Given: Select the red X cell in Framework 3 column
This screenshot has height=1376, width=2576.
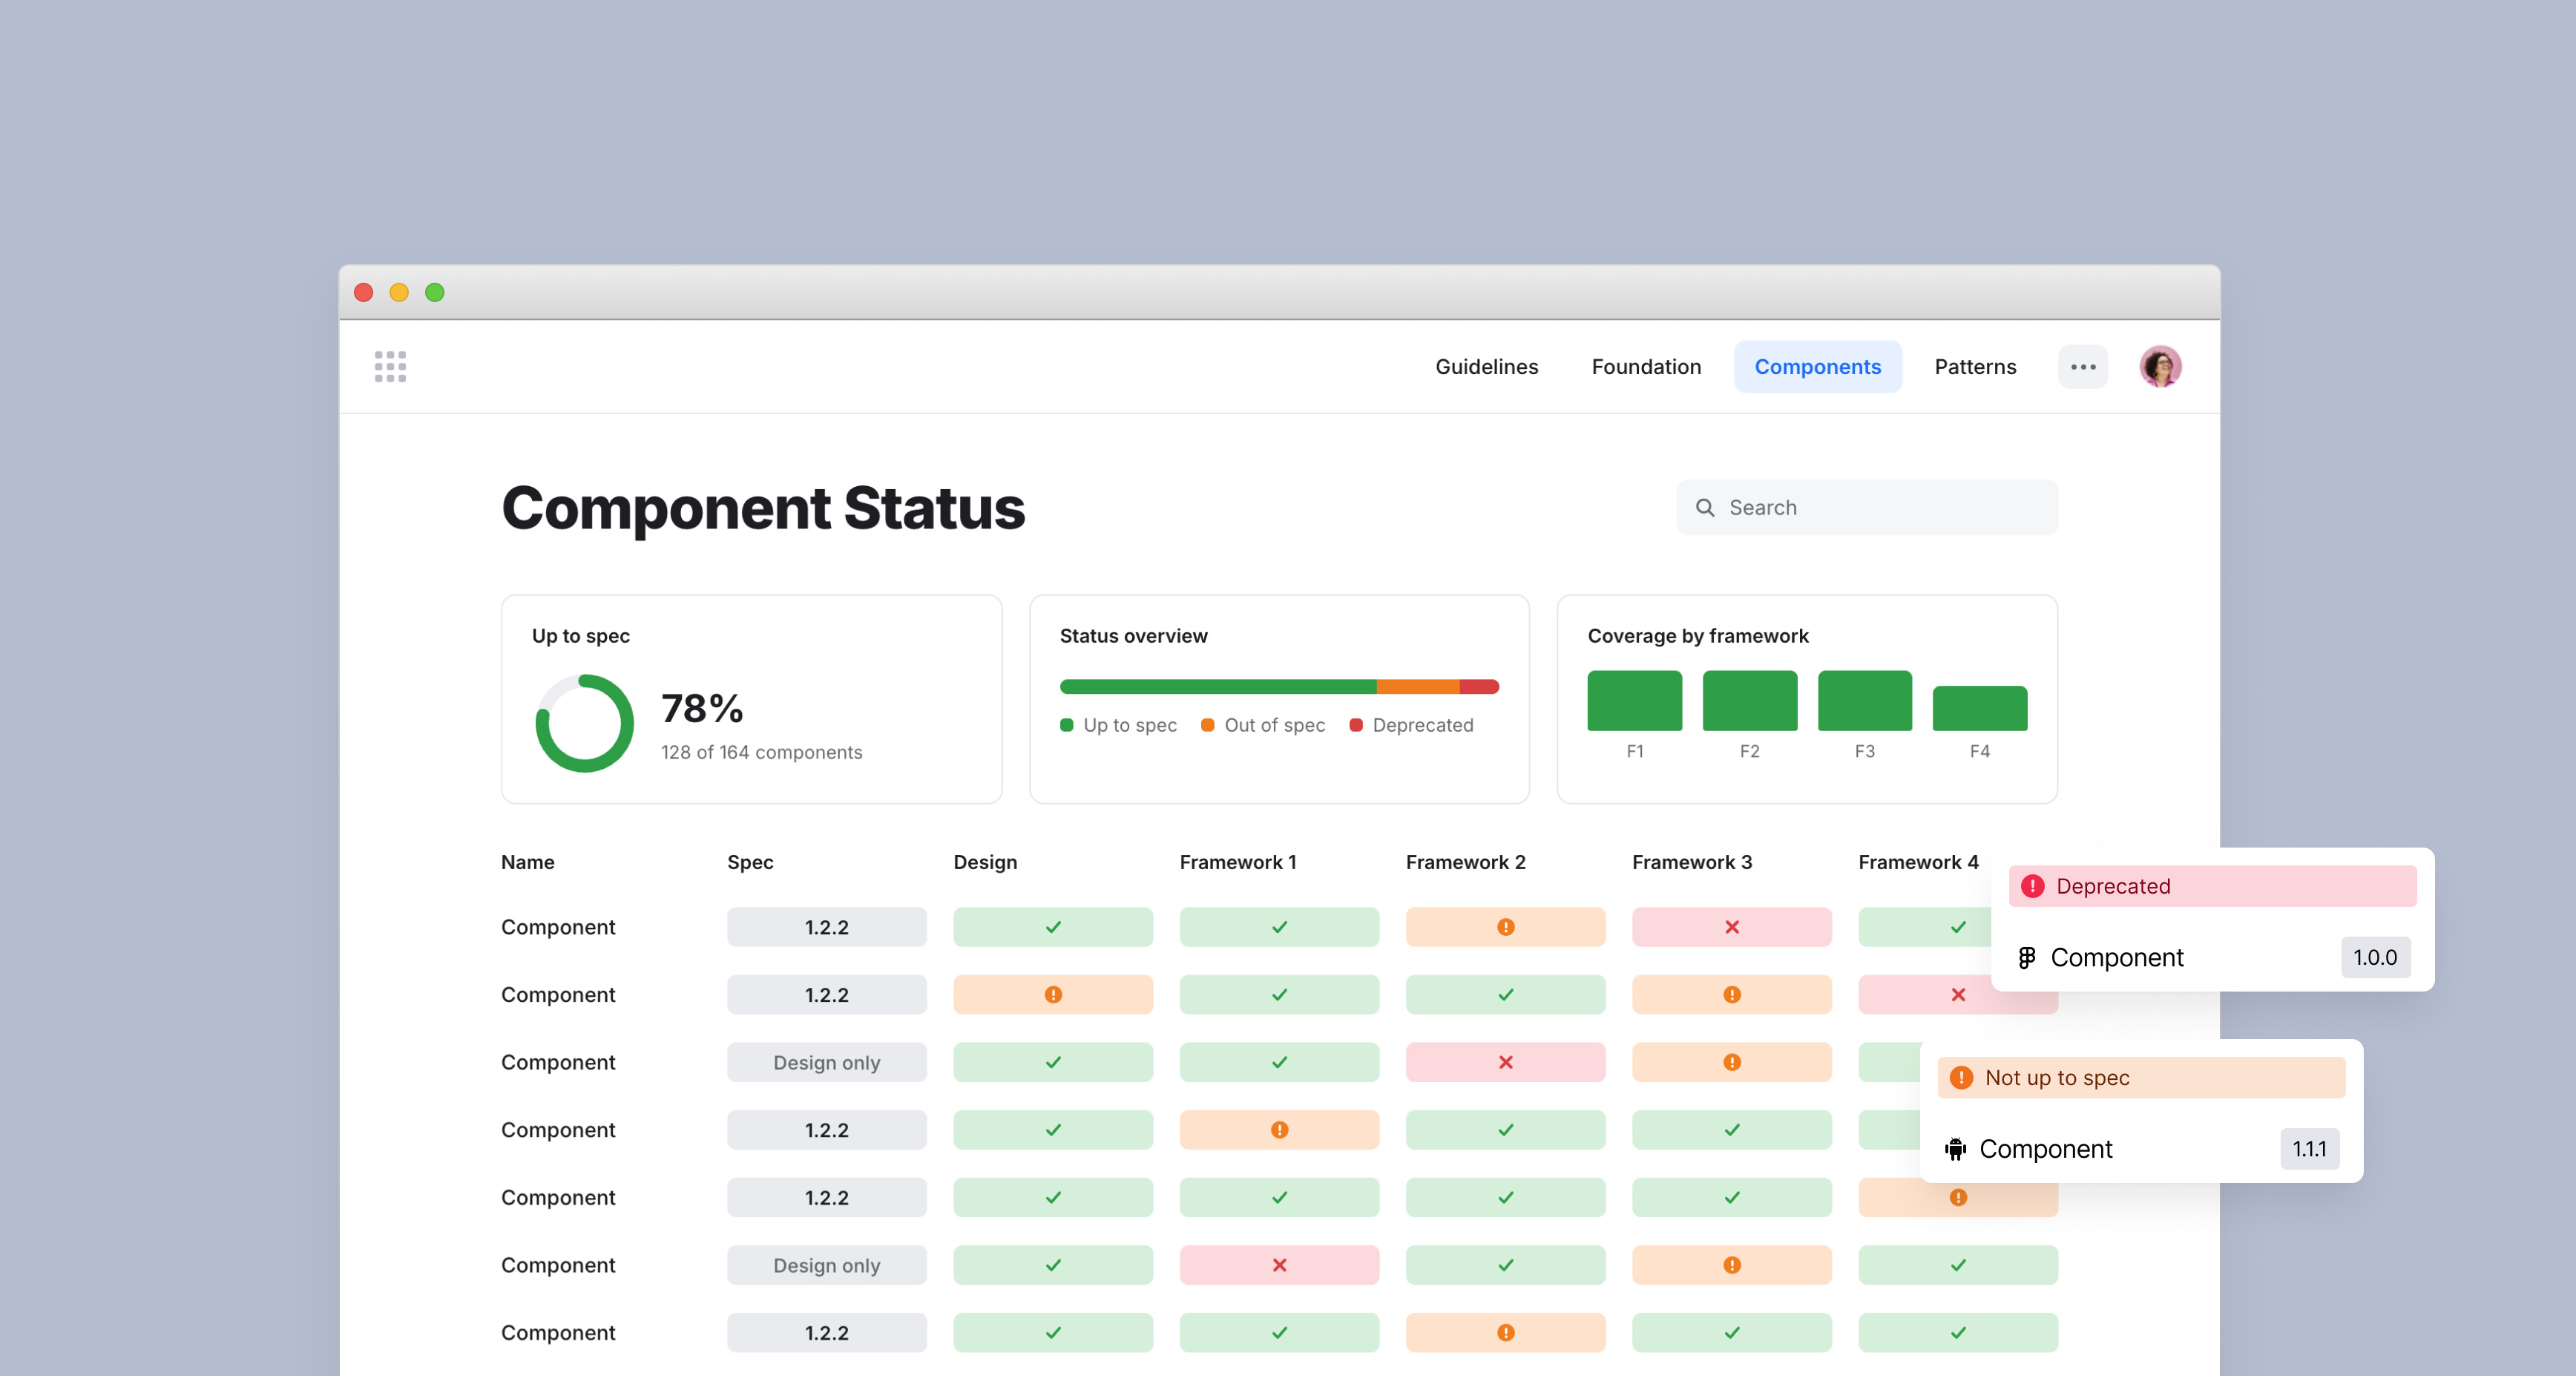Looking at the screenshot, I should coord(1731,927).
